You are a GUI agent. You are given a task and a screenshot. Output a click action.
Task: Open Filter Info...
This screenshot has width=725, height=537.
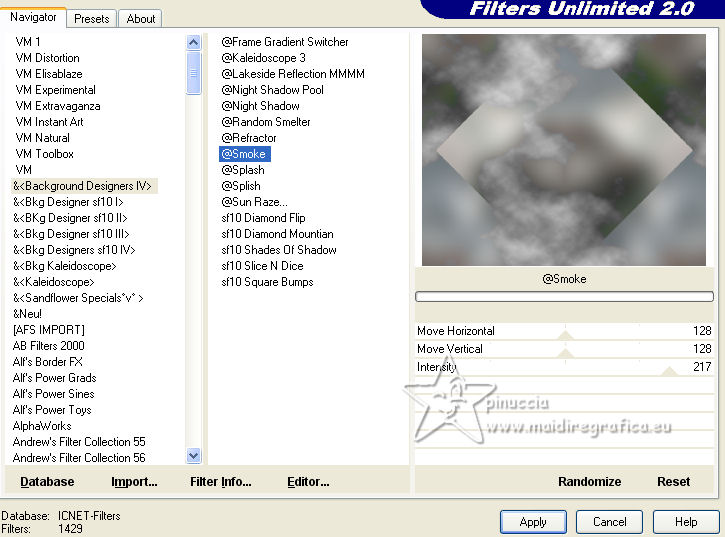point(221,481)
